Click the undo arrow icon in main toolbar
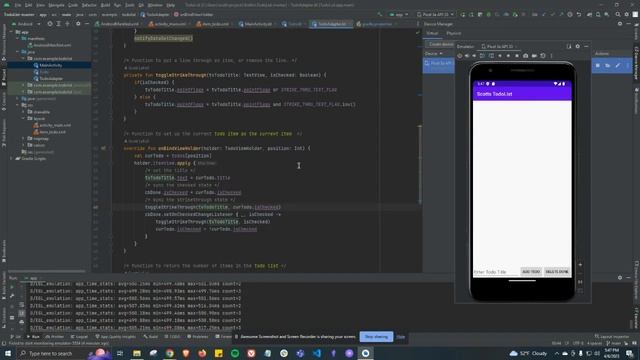The width and height of the screenshot is (640, 360). click(x=579, y=14)
